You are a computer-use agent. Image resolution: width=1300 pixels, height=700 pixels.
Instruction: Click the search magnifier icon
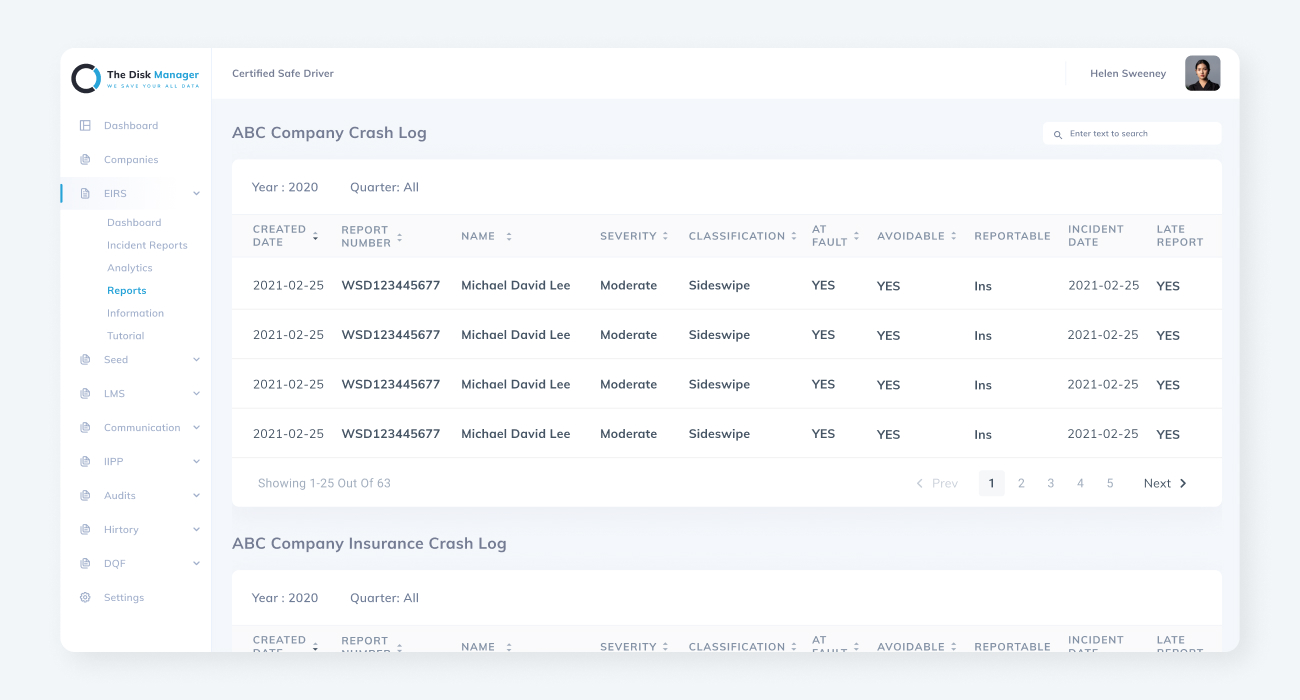(x=1058, y=134)
